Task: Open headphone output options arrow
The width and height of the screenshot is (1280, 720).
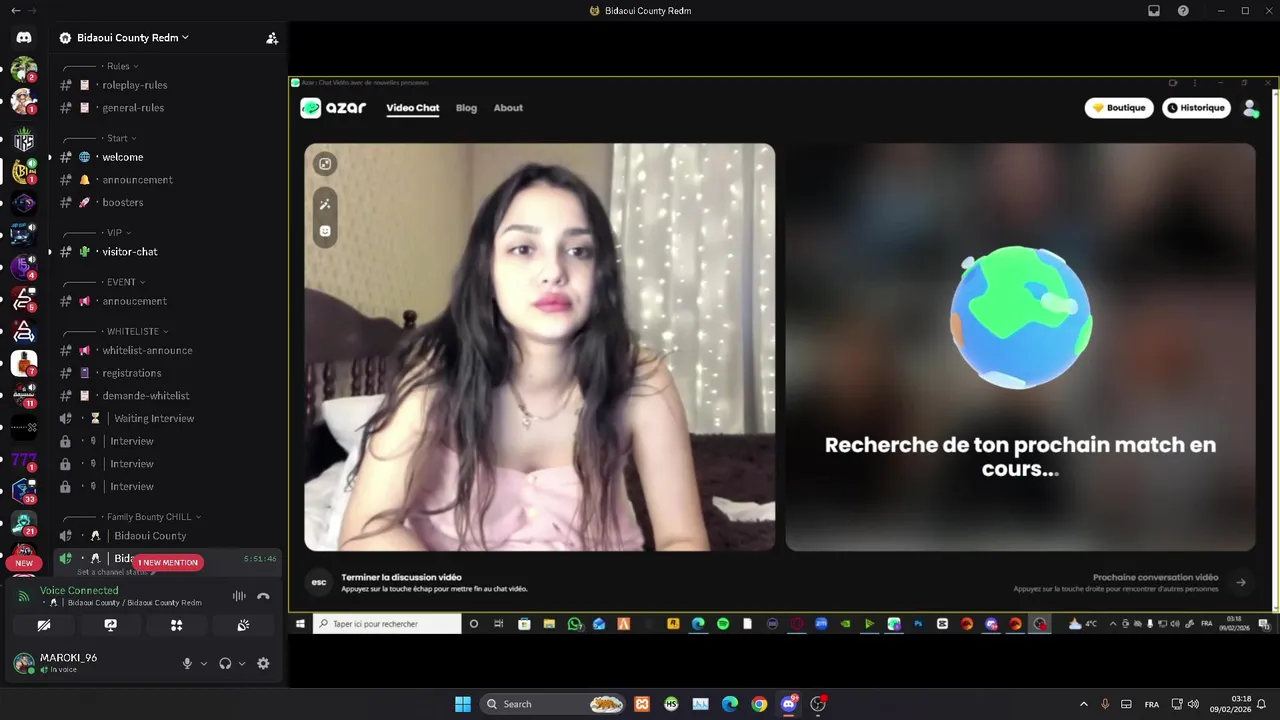Action: pos(242,663)
